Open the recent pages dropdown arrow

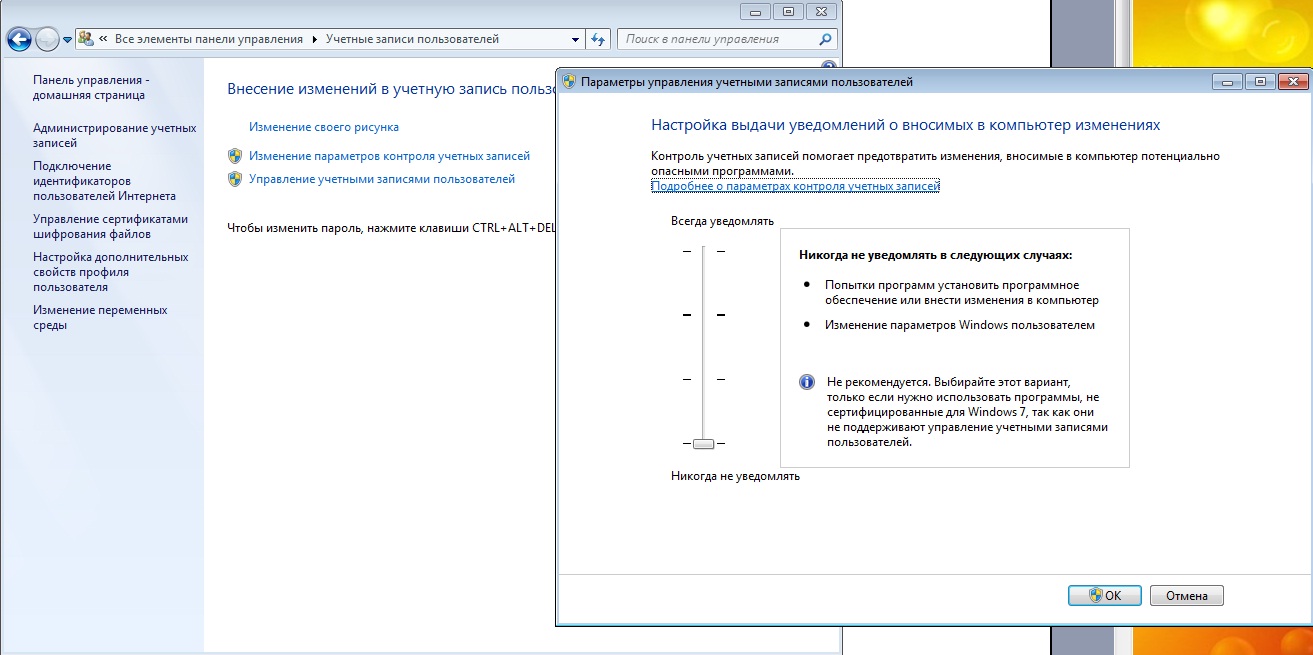coord(67,40)
